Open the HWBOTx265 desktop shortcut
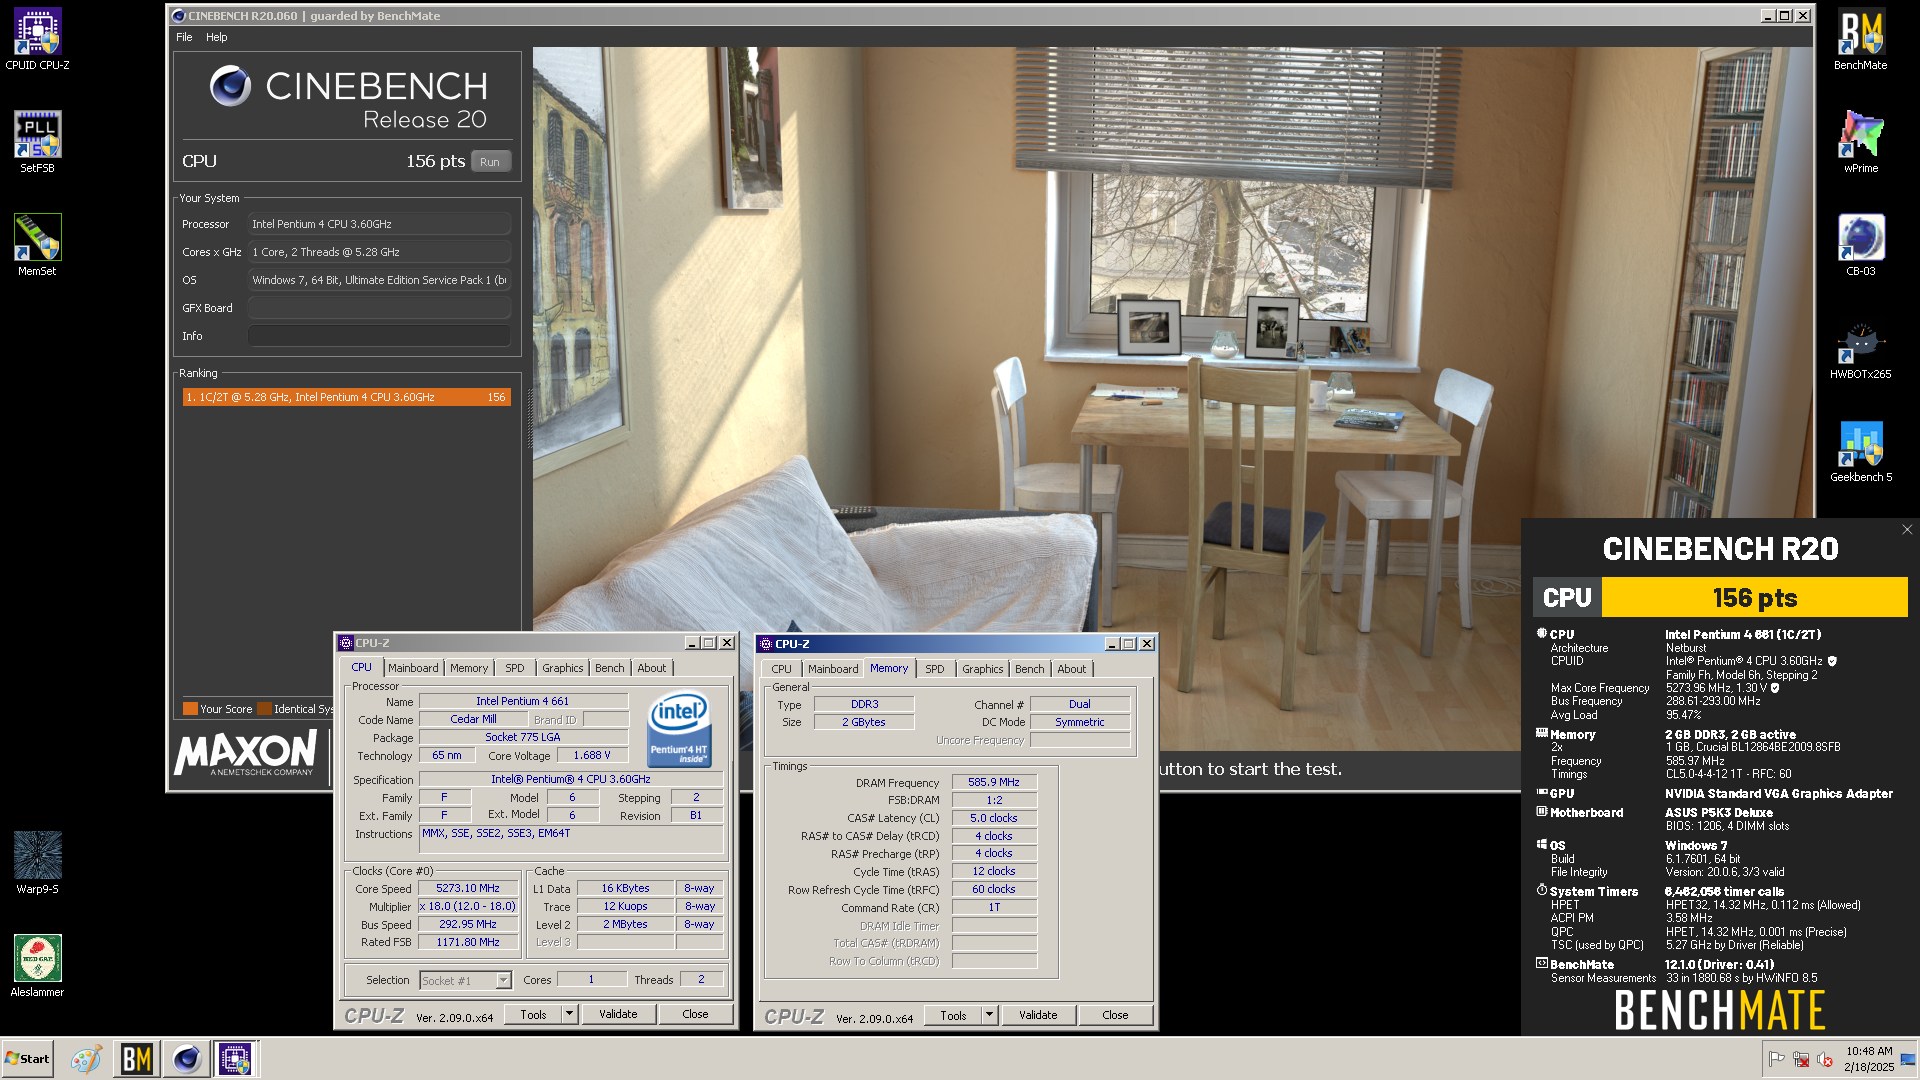 tap(1860, 348)
